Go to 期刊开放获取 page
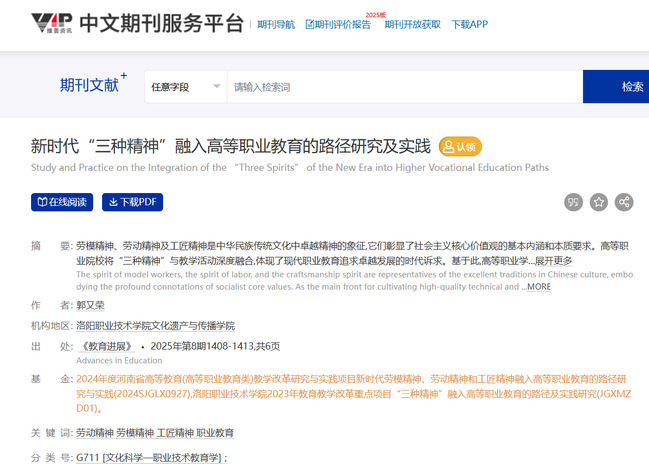 click(412, 24)
